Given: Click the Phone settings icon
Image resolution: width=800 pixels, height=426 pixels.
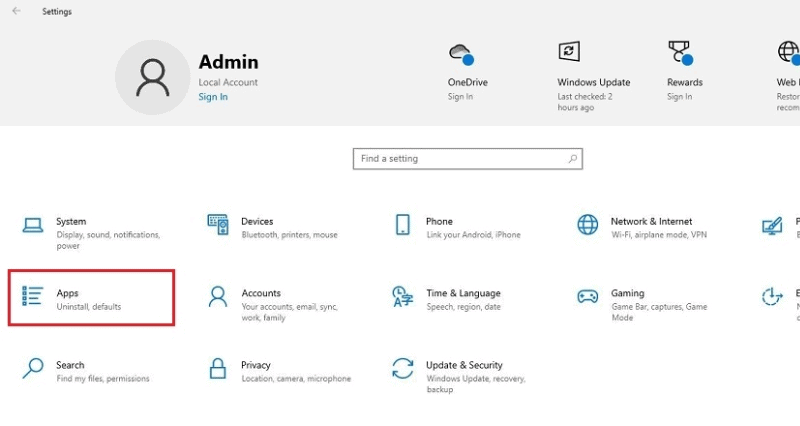Looking at the screenshot, I should 403,225.
